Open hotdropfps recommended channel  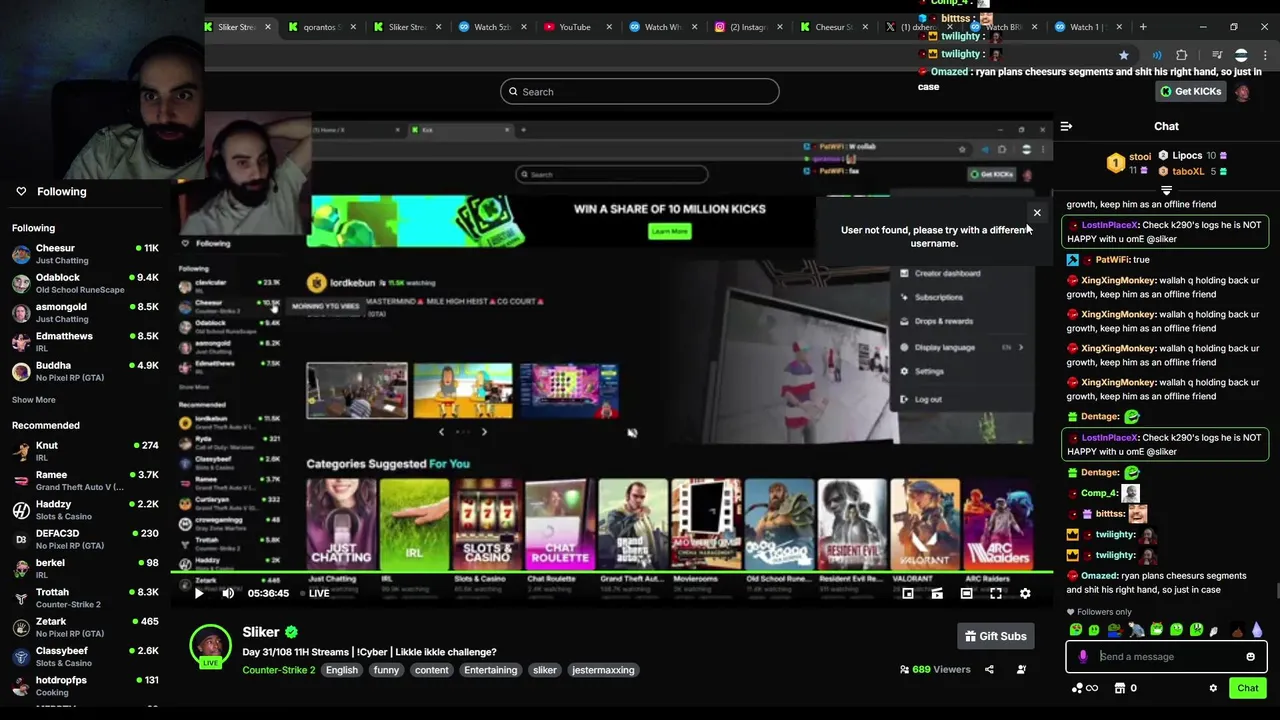(x=84, y=686)
